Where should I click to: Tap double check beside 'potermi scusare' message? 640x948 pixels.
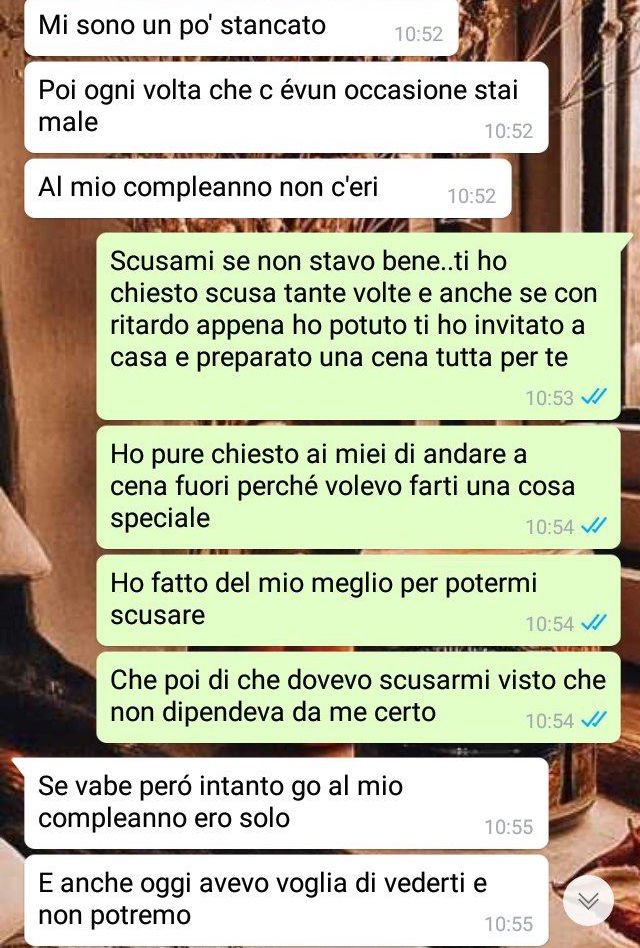tap(593, 623)
